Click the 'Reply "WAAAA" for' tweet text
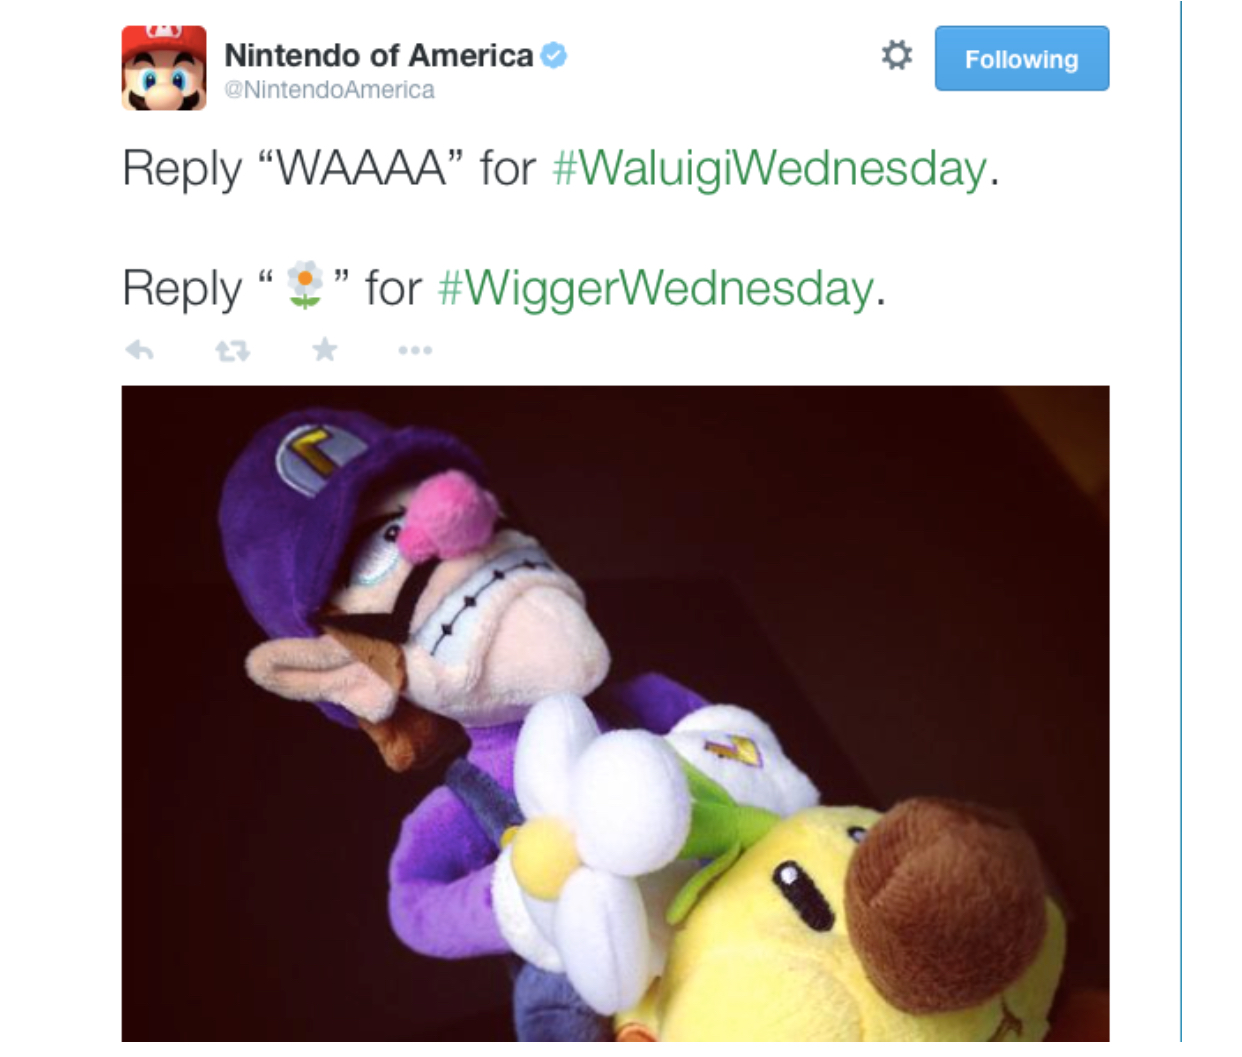 (x=329, y=168)
